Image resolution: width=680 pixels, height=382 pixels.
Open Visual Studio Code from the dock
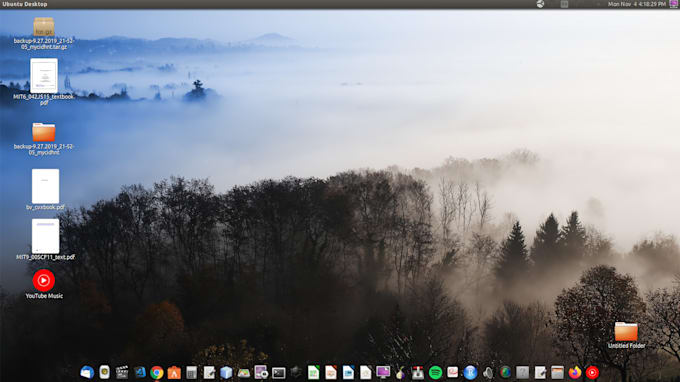tap(140, 372)
